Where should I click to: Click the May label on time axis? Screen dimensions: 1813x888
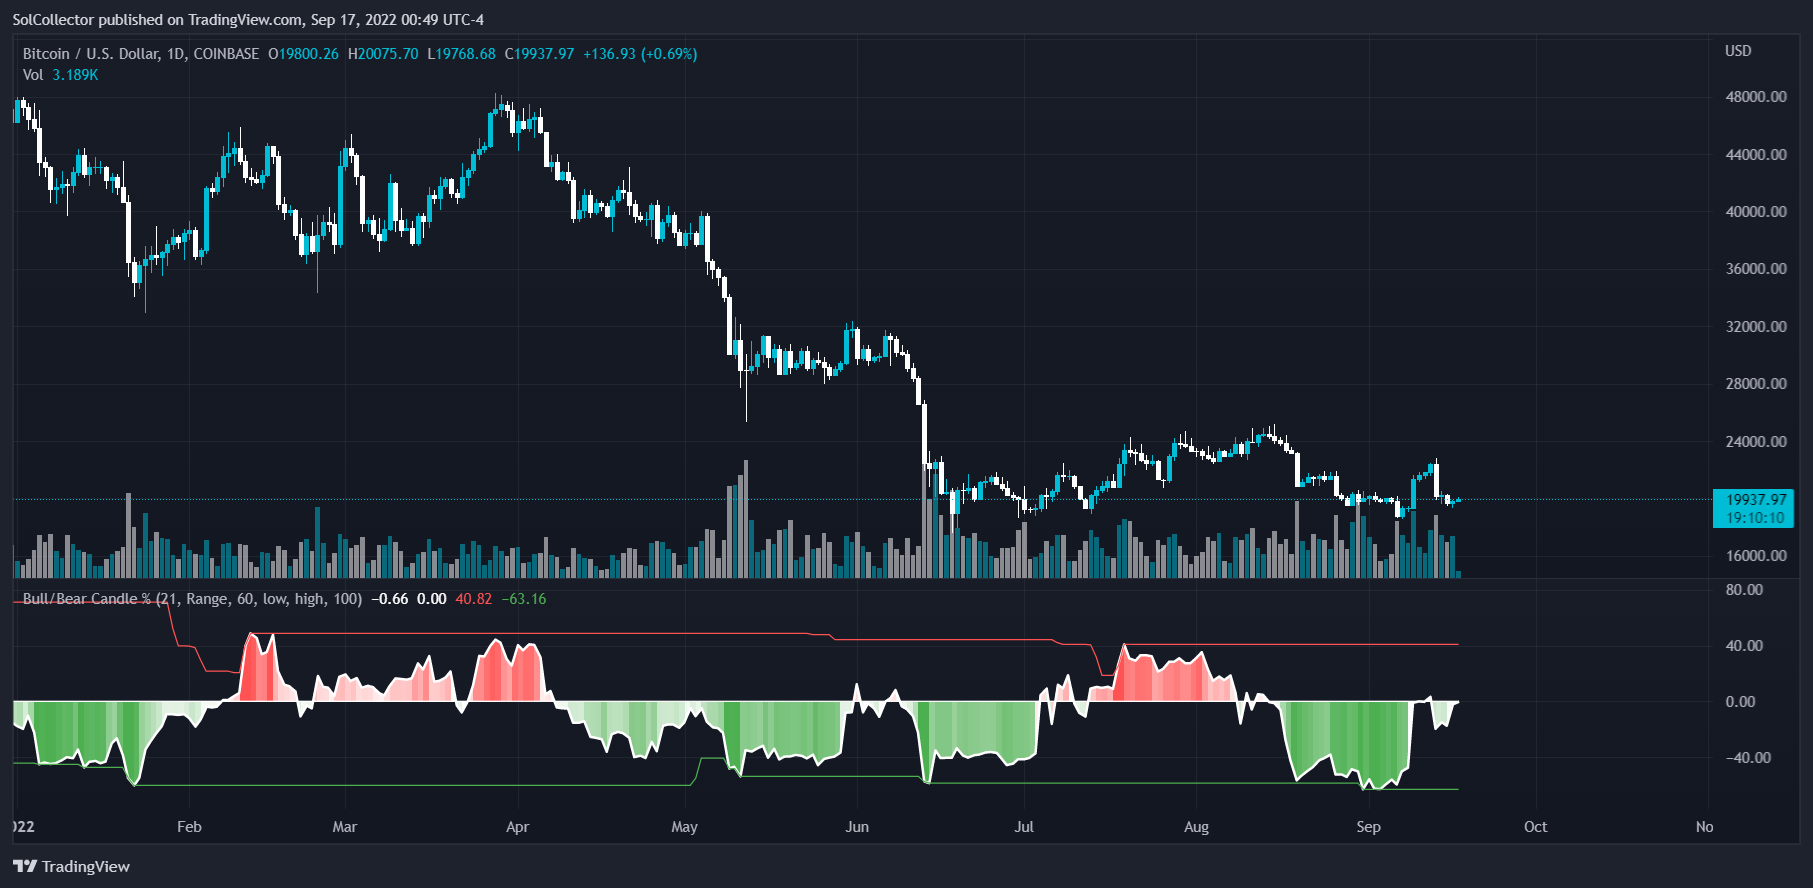click(684, 827)
